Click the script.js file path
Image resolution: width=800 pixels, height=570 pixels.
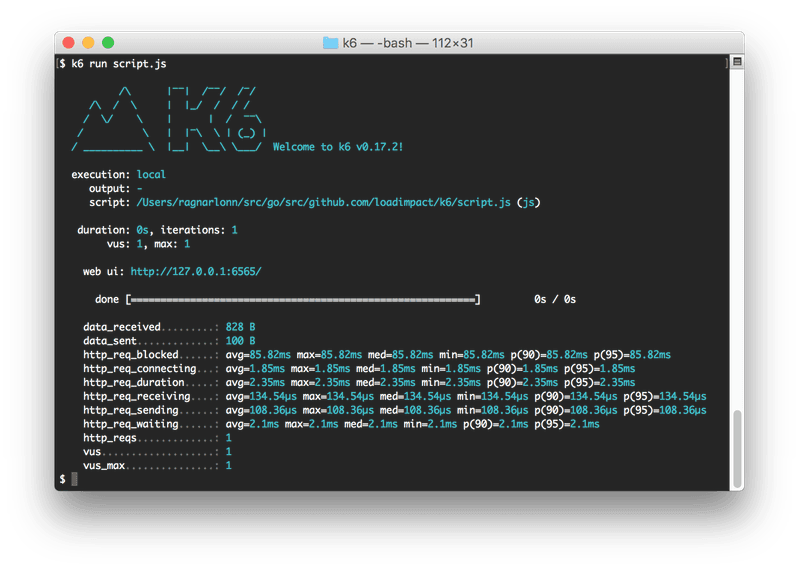323,203
